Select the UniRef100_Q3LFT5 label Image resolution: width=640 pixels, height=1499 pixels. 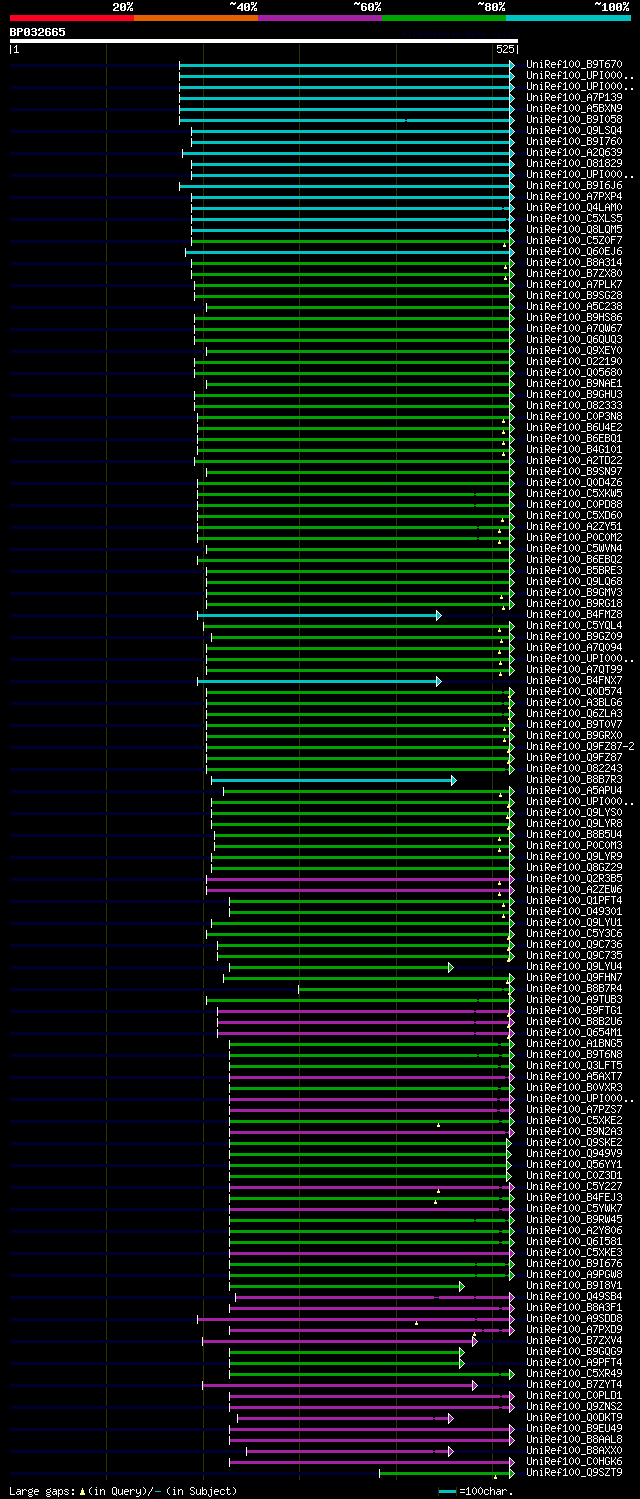pos(575,1066)
